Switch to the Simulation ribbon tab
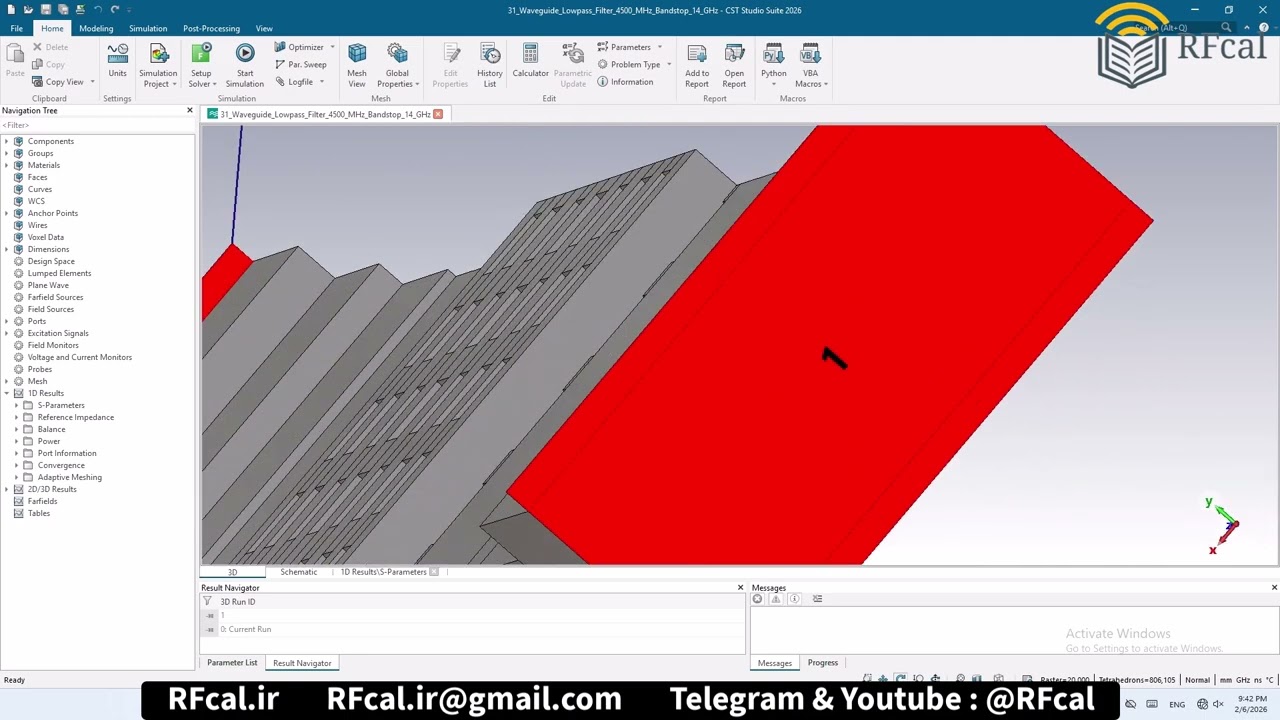Image resolution: width=1280 pixels, height=720 pixels. [x=148, y=28]
